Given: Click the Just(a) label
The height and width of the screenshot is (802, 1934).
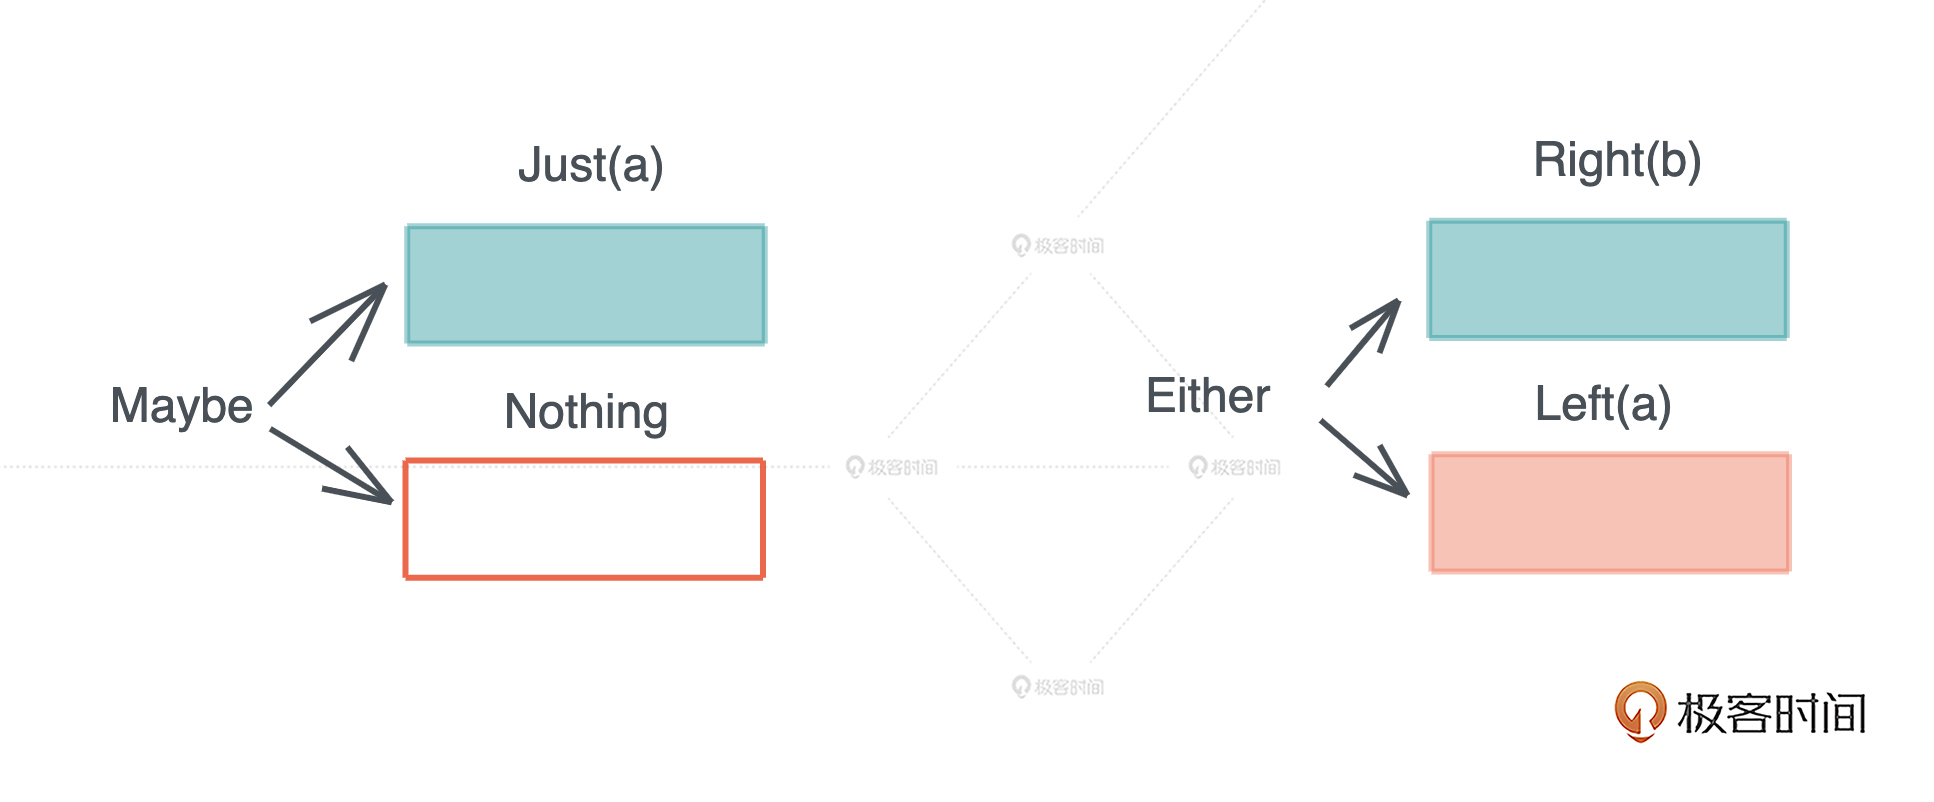Looking at the screenshot, I should click(591, 165).
